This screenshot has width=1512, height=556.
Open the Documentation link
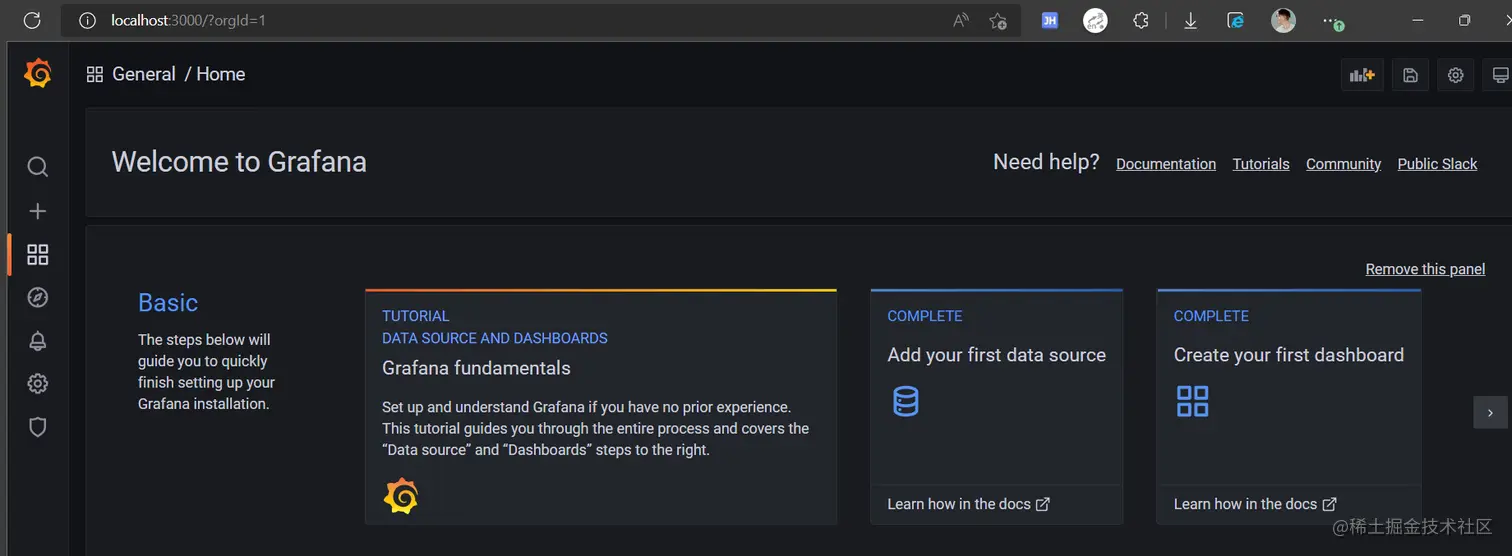coord(1166,164)
